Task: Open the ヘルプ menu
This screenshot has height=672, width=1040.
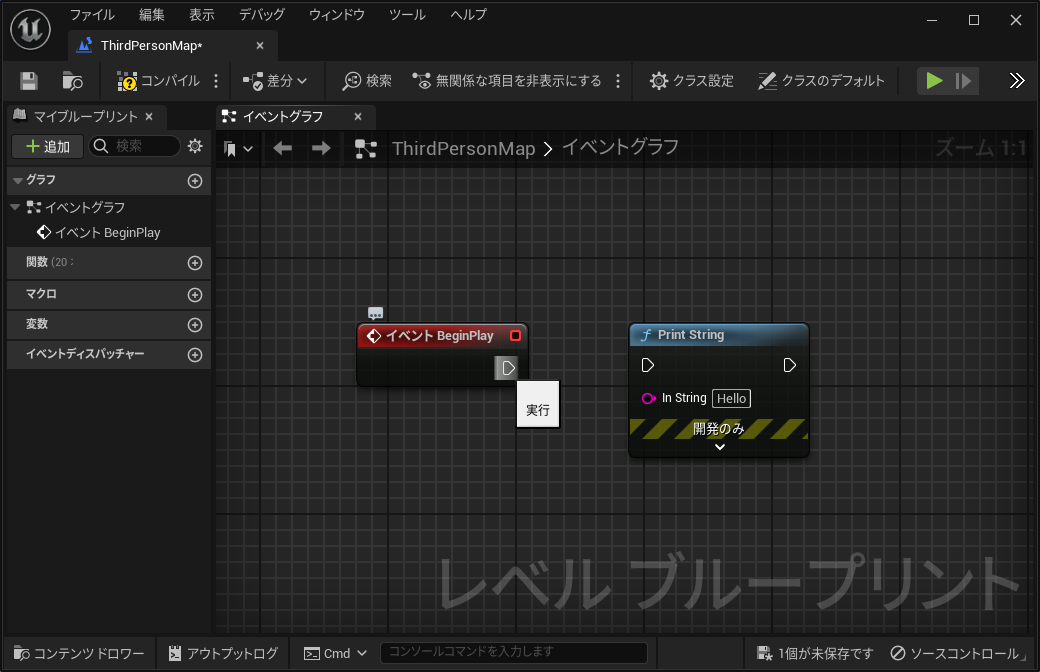Action: coord(468,15)
